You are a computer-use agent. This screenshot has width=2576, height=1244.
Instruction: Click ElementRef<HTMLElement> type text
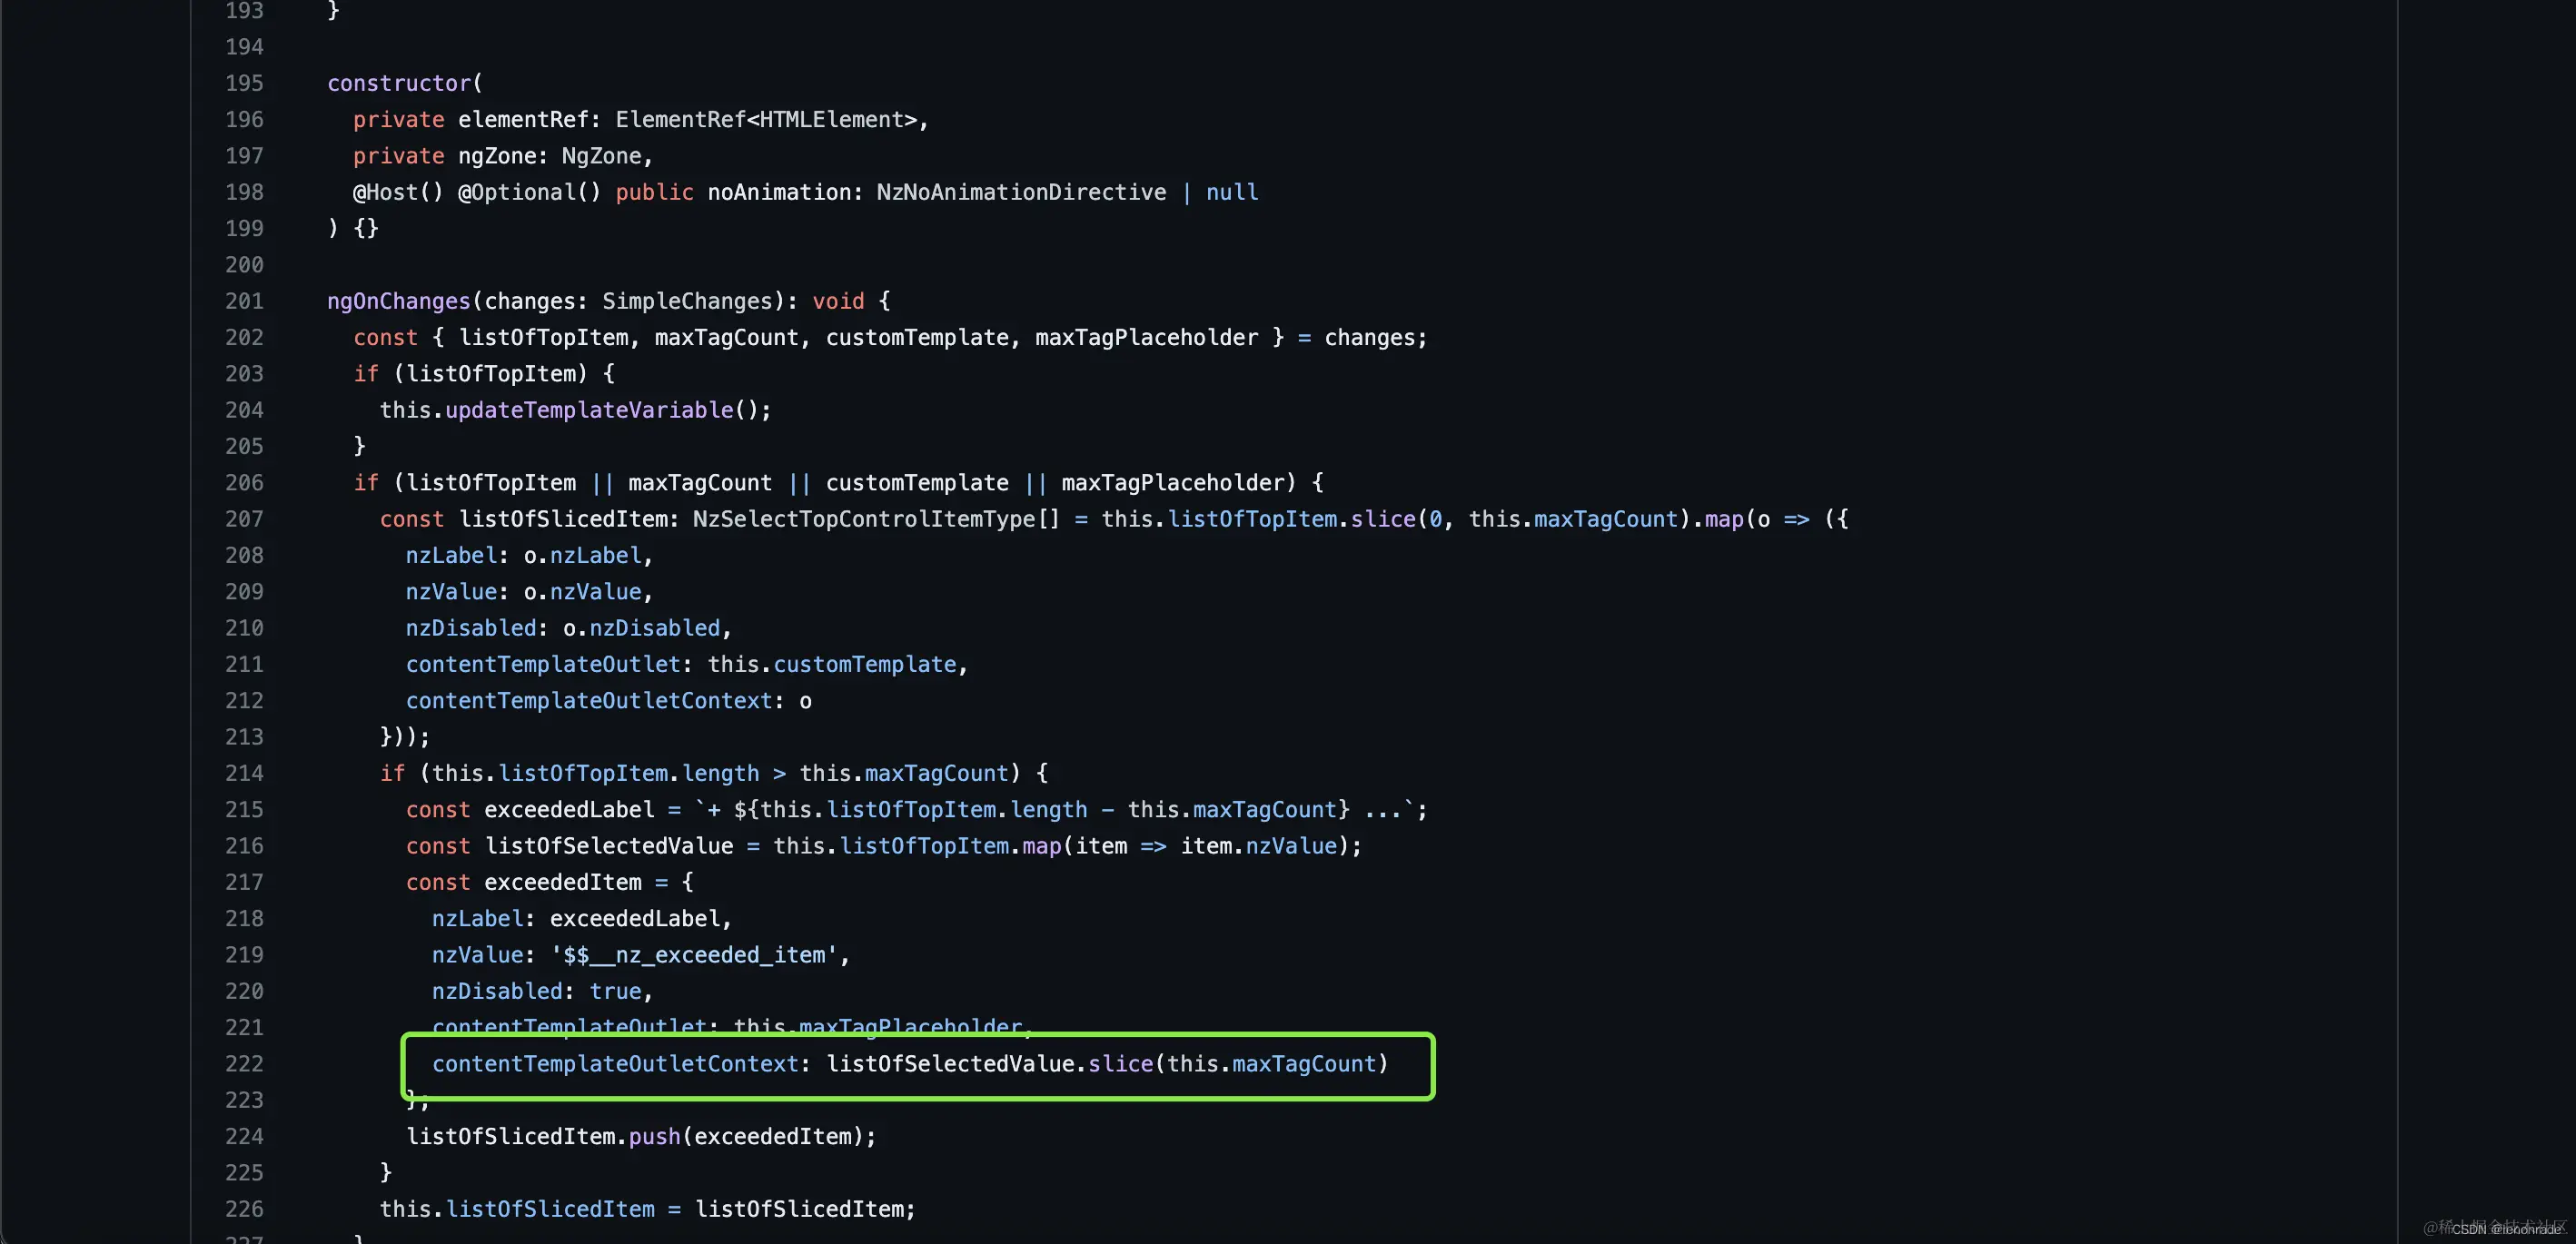766,120
